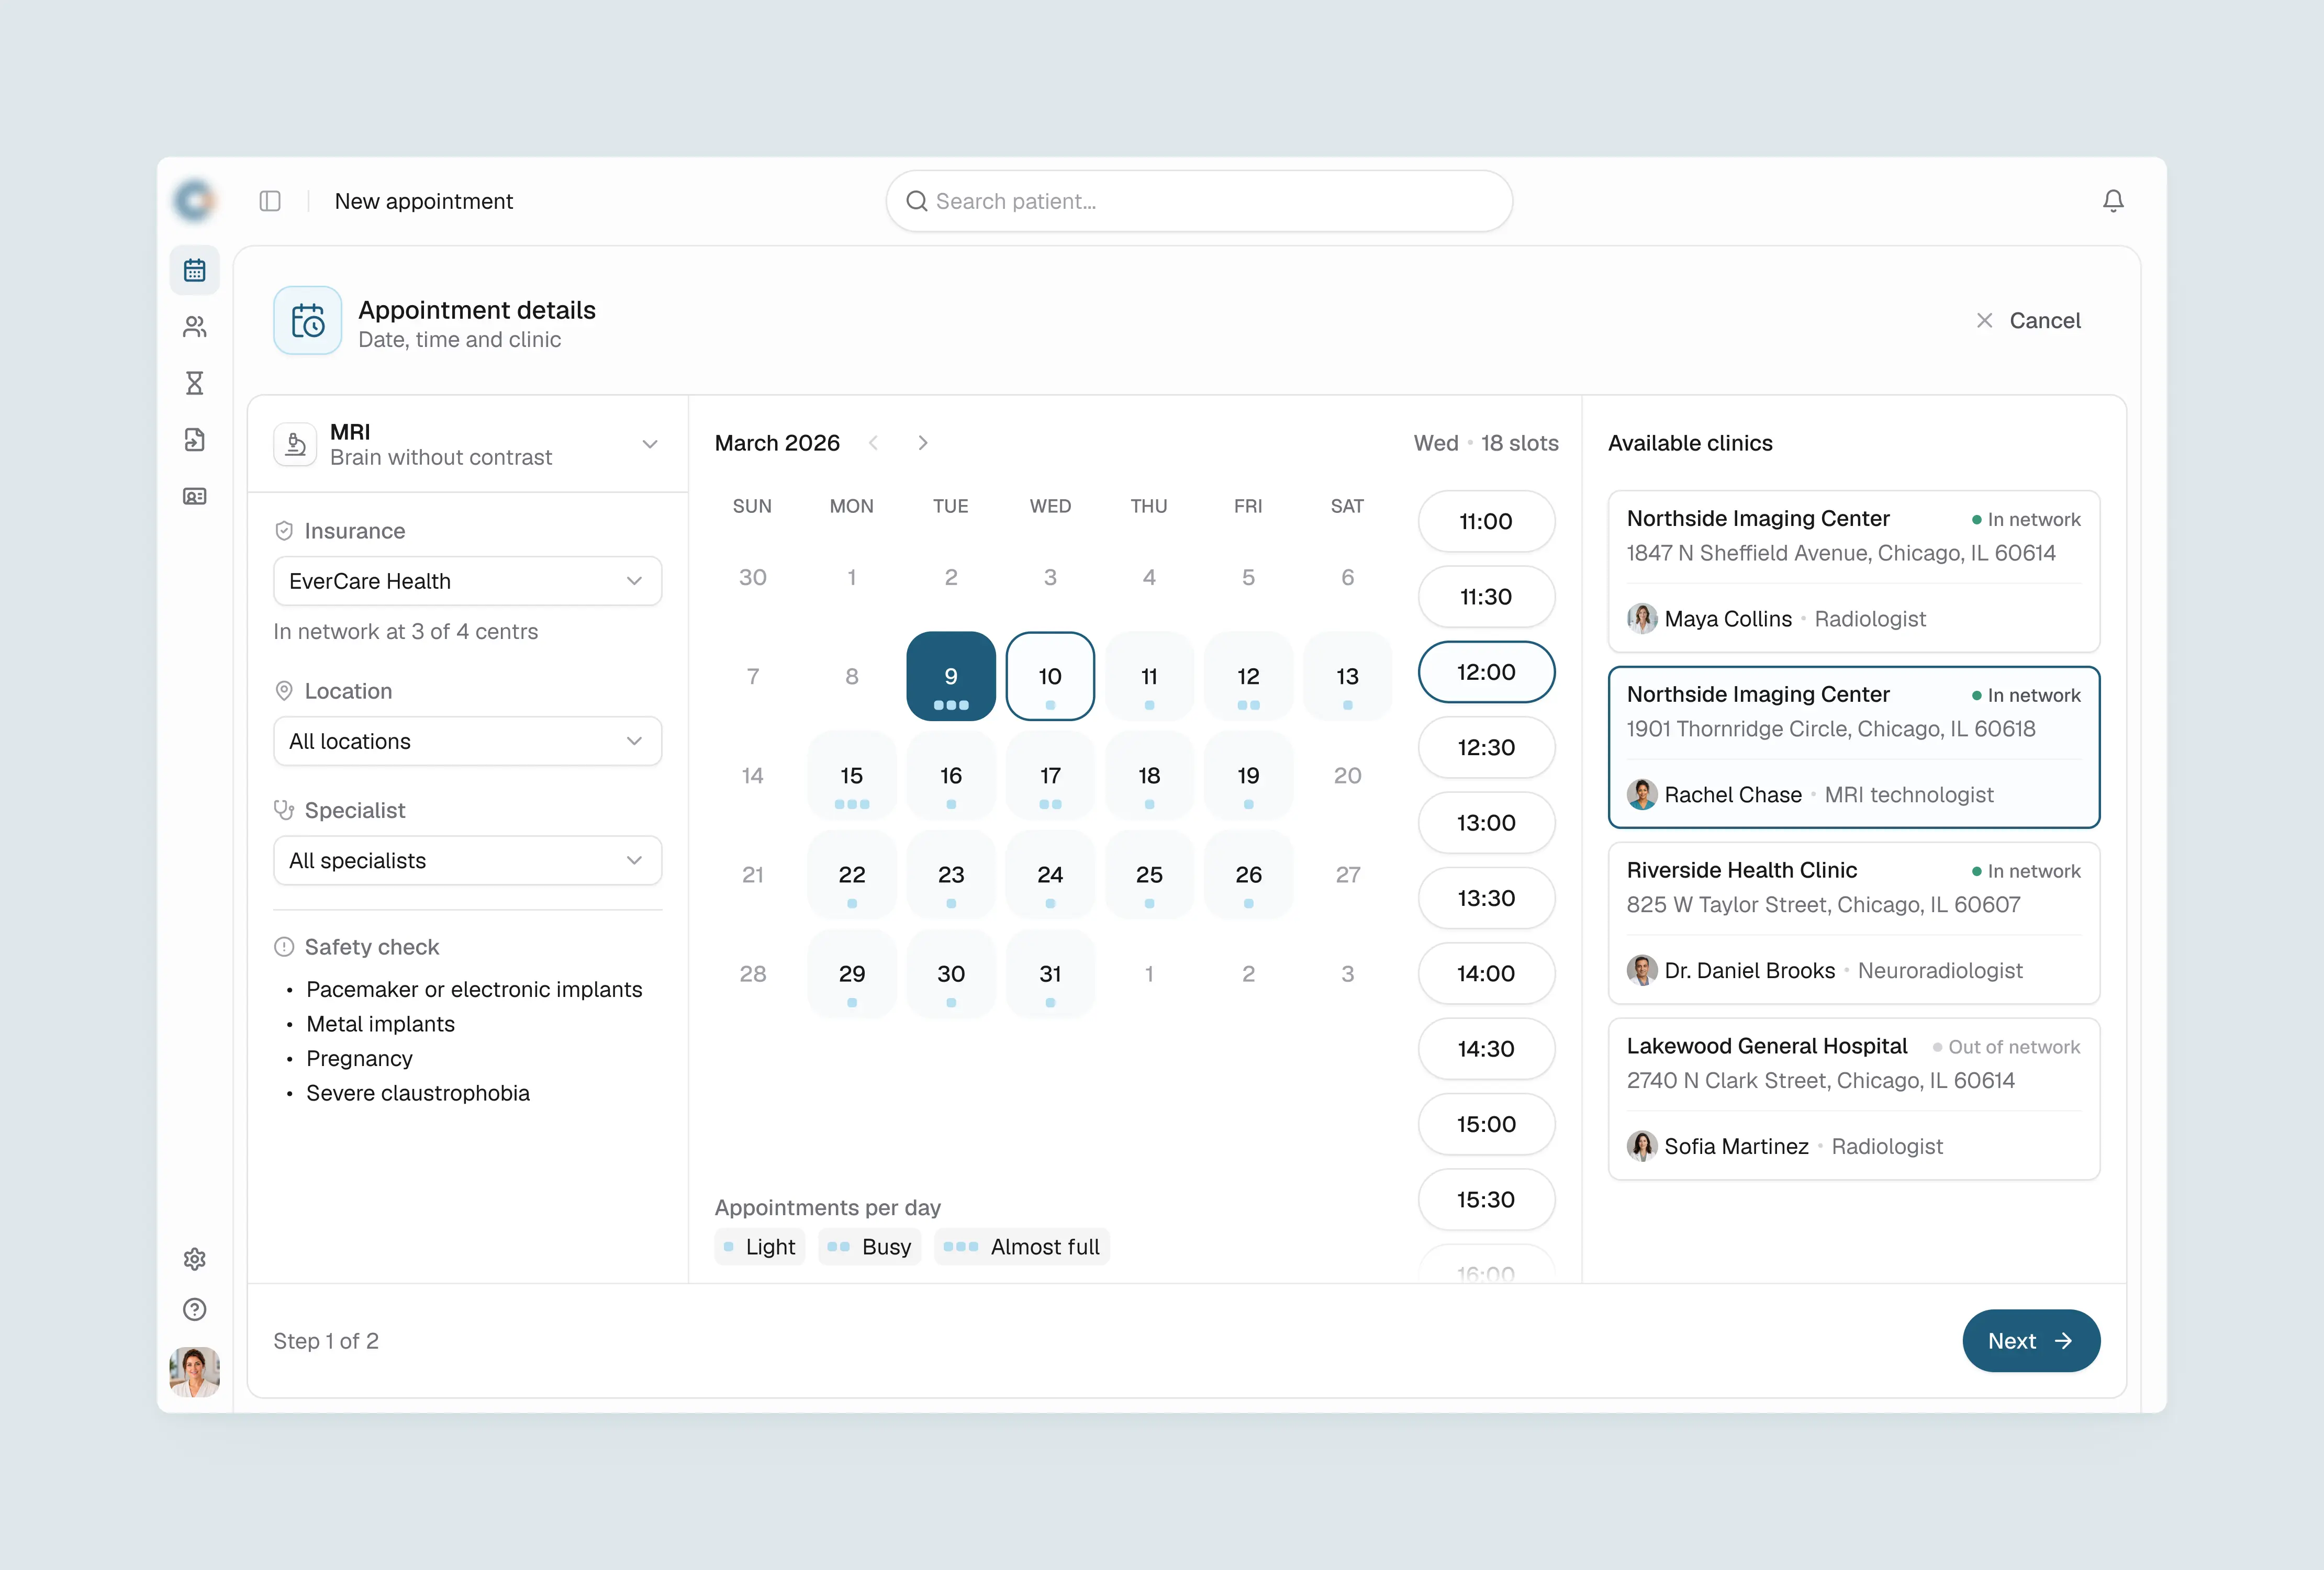This screenshot has height=1570, width=2324.
Task: Select March 31 on the calendar
Action: point(1050,973)
